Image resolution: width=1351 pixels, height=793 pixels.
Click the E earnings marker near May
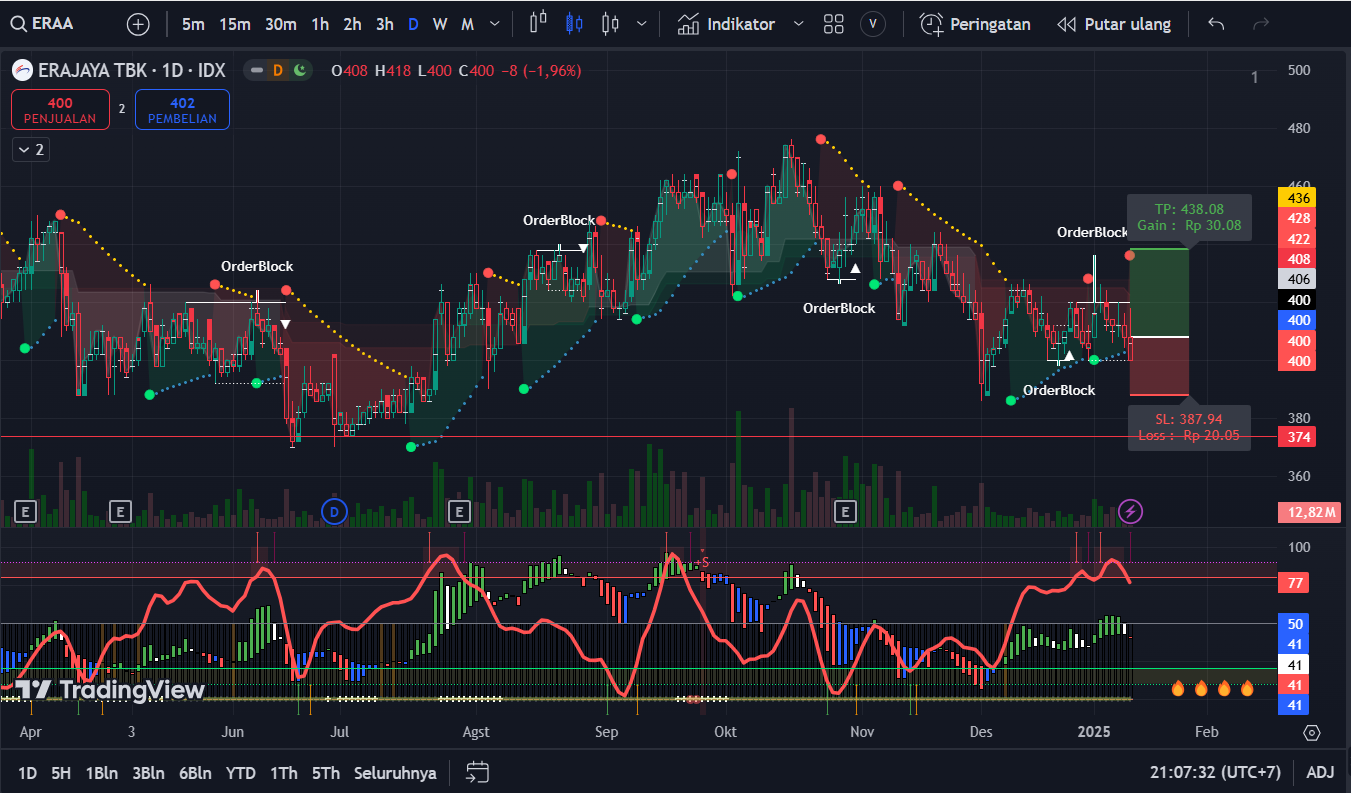[120, 512]
